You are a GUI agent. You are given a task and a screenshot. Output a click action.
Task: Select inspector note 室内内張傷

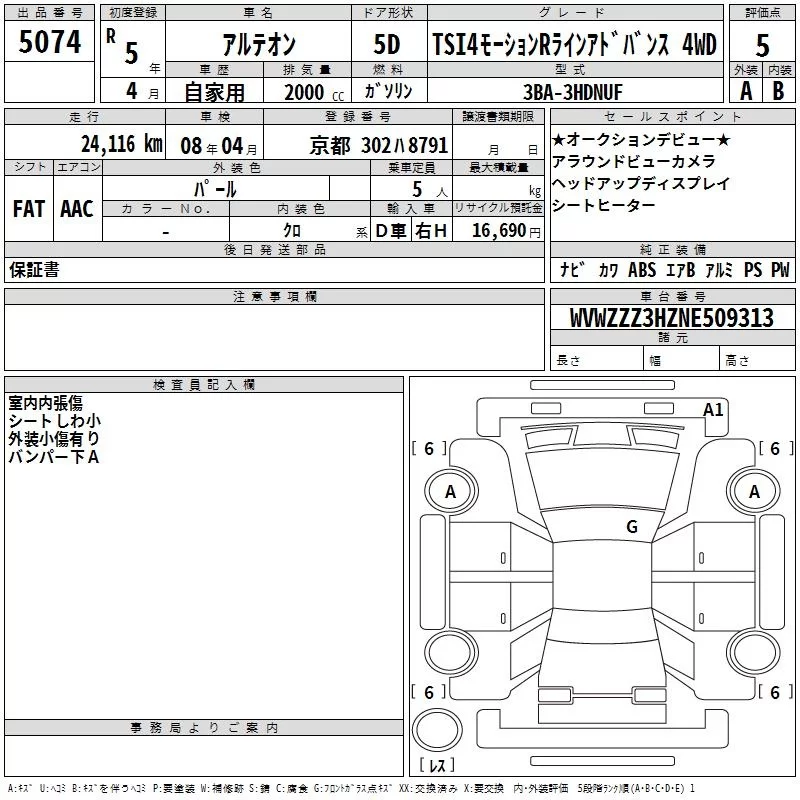(45, 403)
